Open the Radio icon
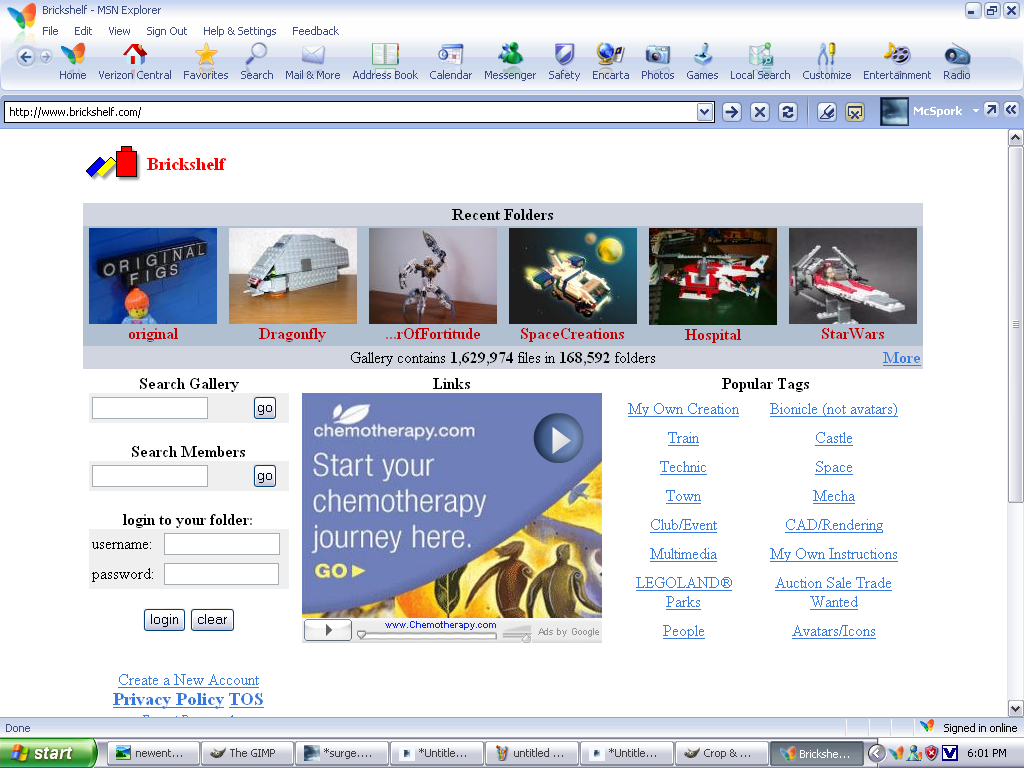This screenshot has width=1024, height=768. tap(957, 62)
